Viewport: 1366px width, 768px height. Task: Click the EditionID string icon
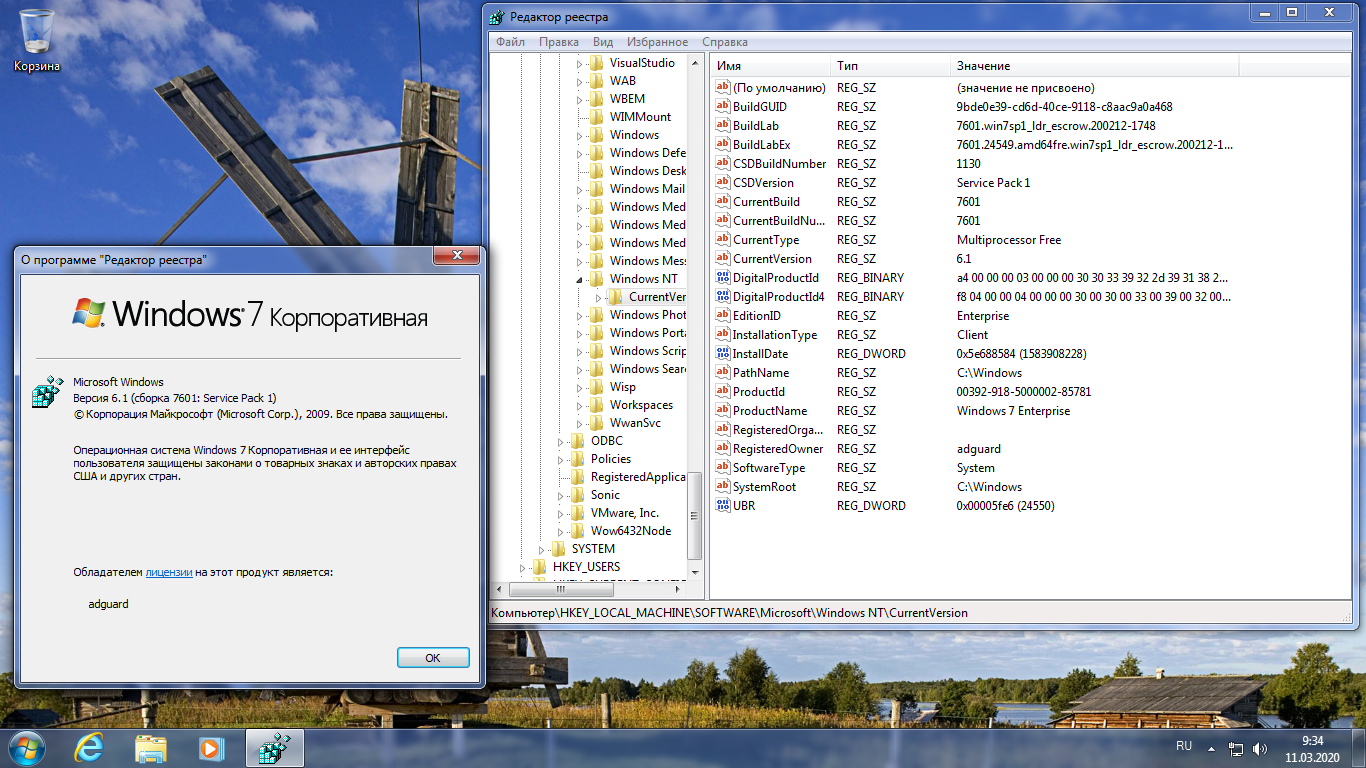click(x=724, y=316)
